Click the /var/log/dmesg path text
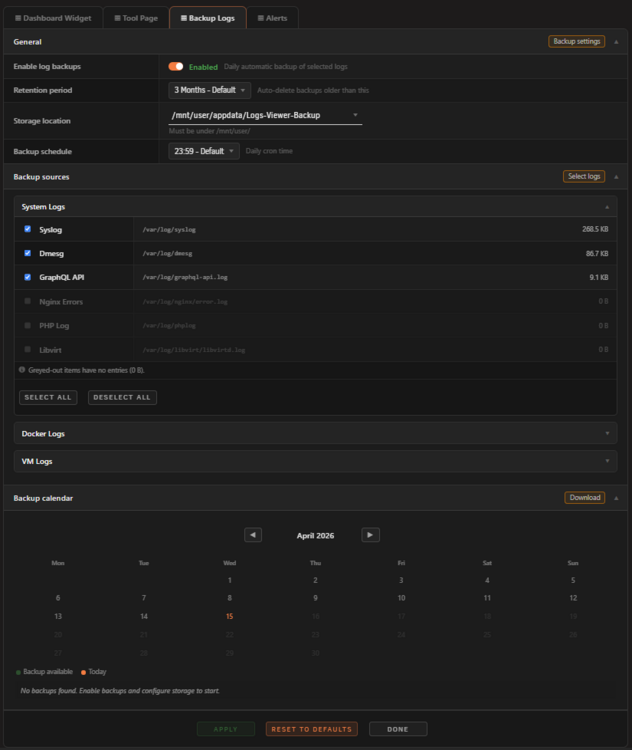This screenshot has height=750, width=632. coord(167,254)
